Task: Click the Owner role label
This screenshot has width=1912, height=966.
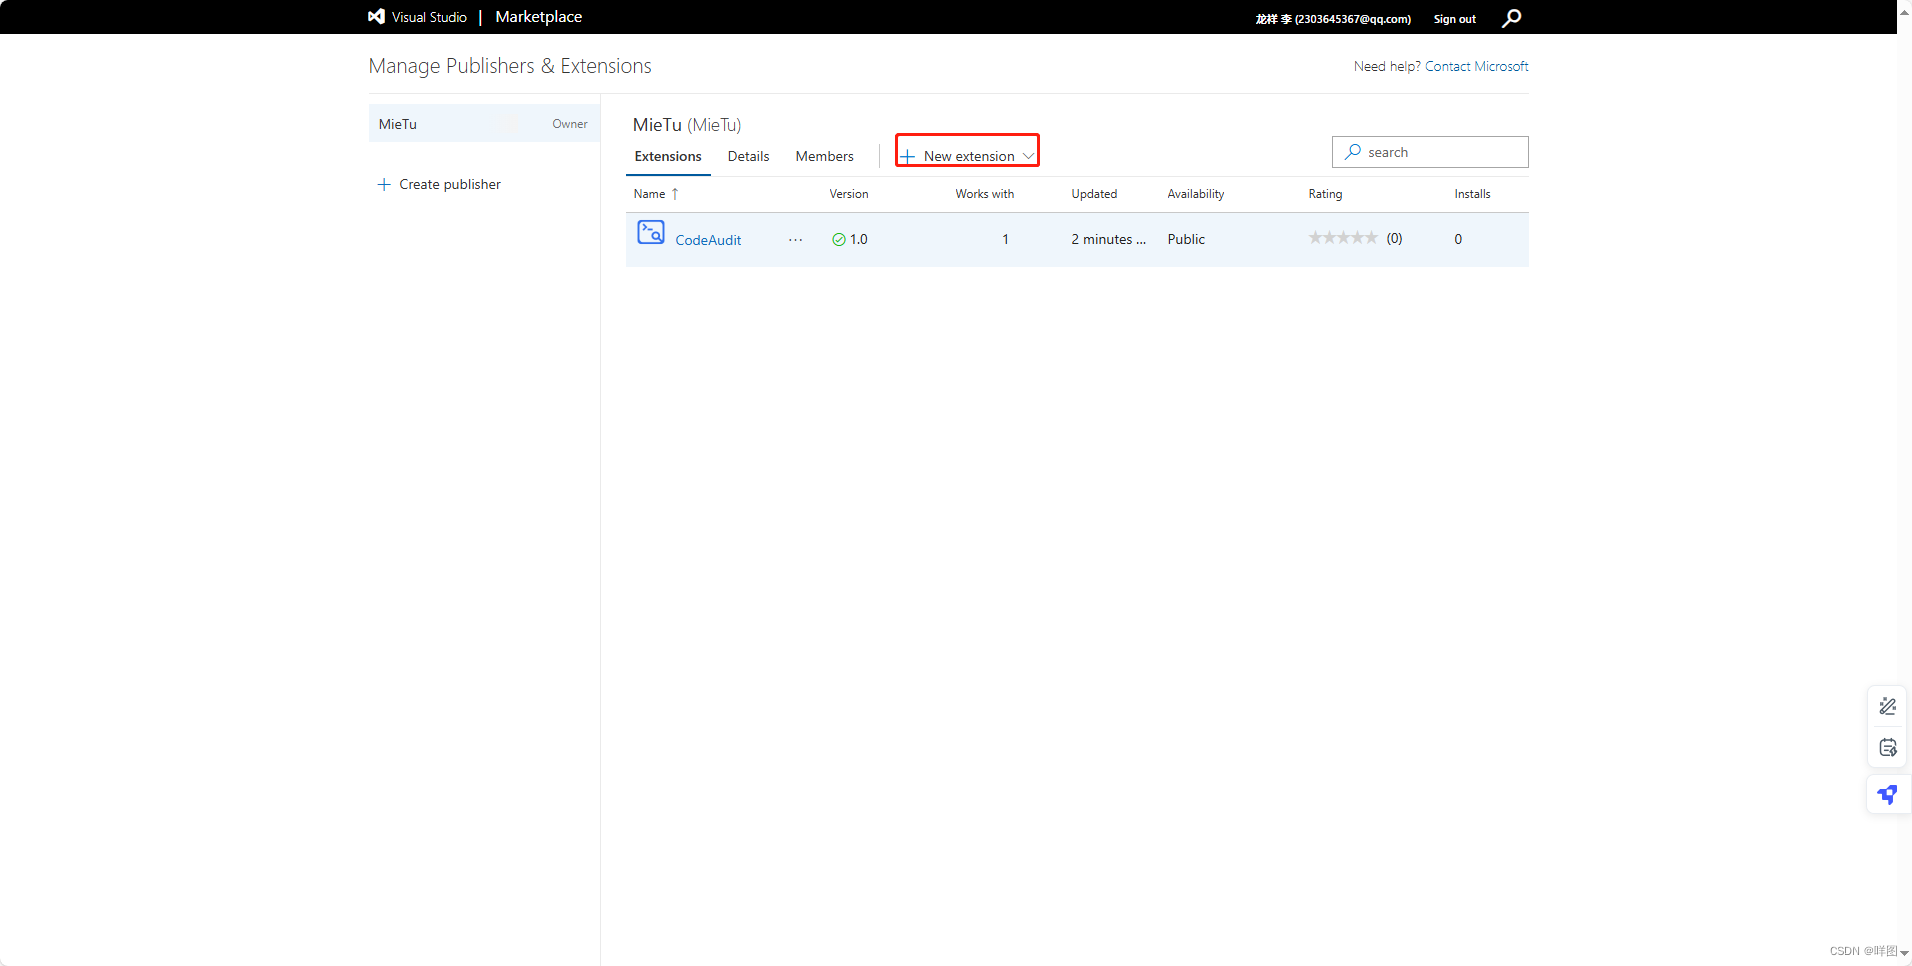Action: (570, 124)
